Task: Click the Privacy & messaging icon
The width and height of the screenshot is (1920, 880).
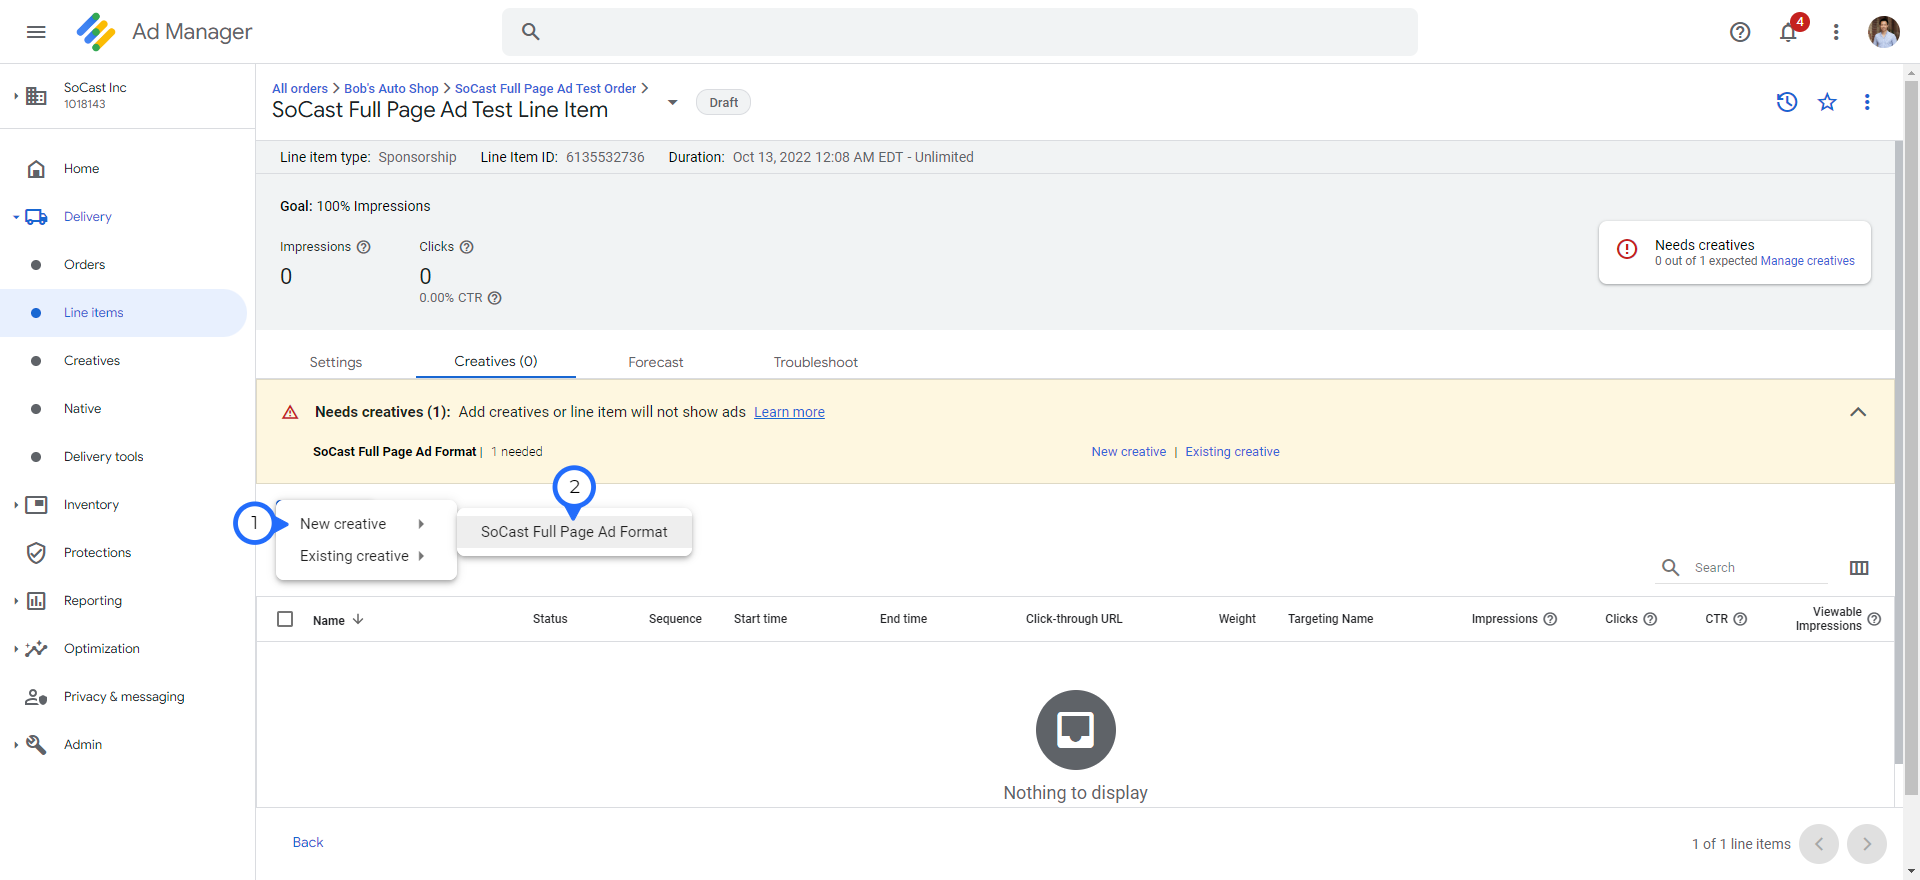Action: (36, 697)
